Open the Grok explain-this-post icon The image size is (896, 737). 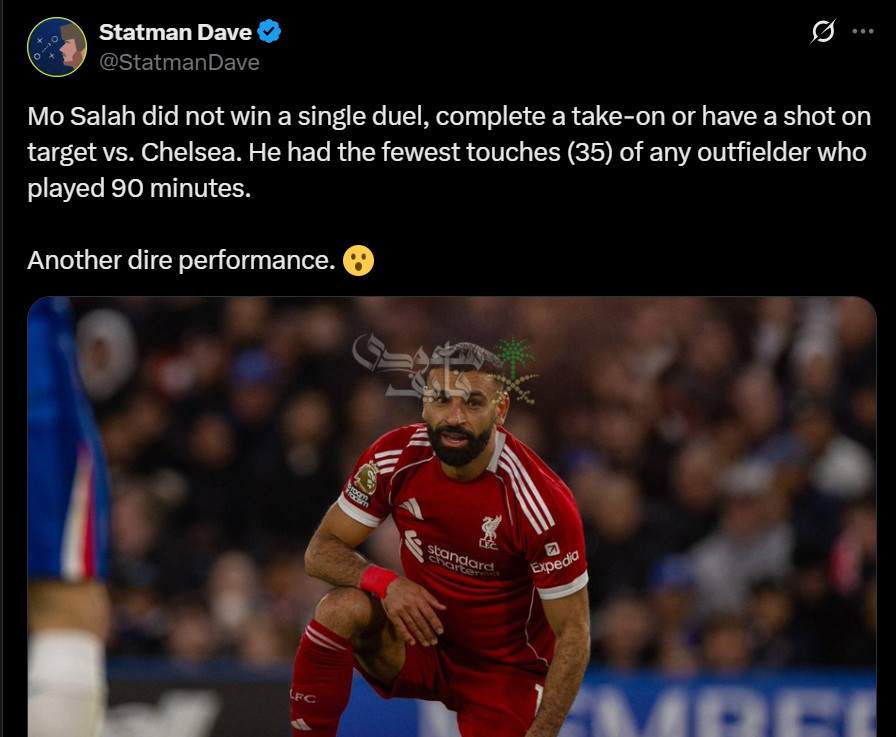click(x=823, y=31)
